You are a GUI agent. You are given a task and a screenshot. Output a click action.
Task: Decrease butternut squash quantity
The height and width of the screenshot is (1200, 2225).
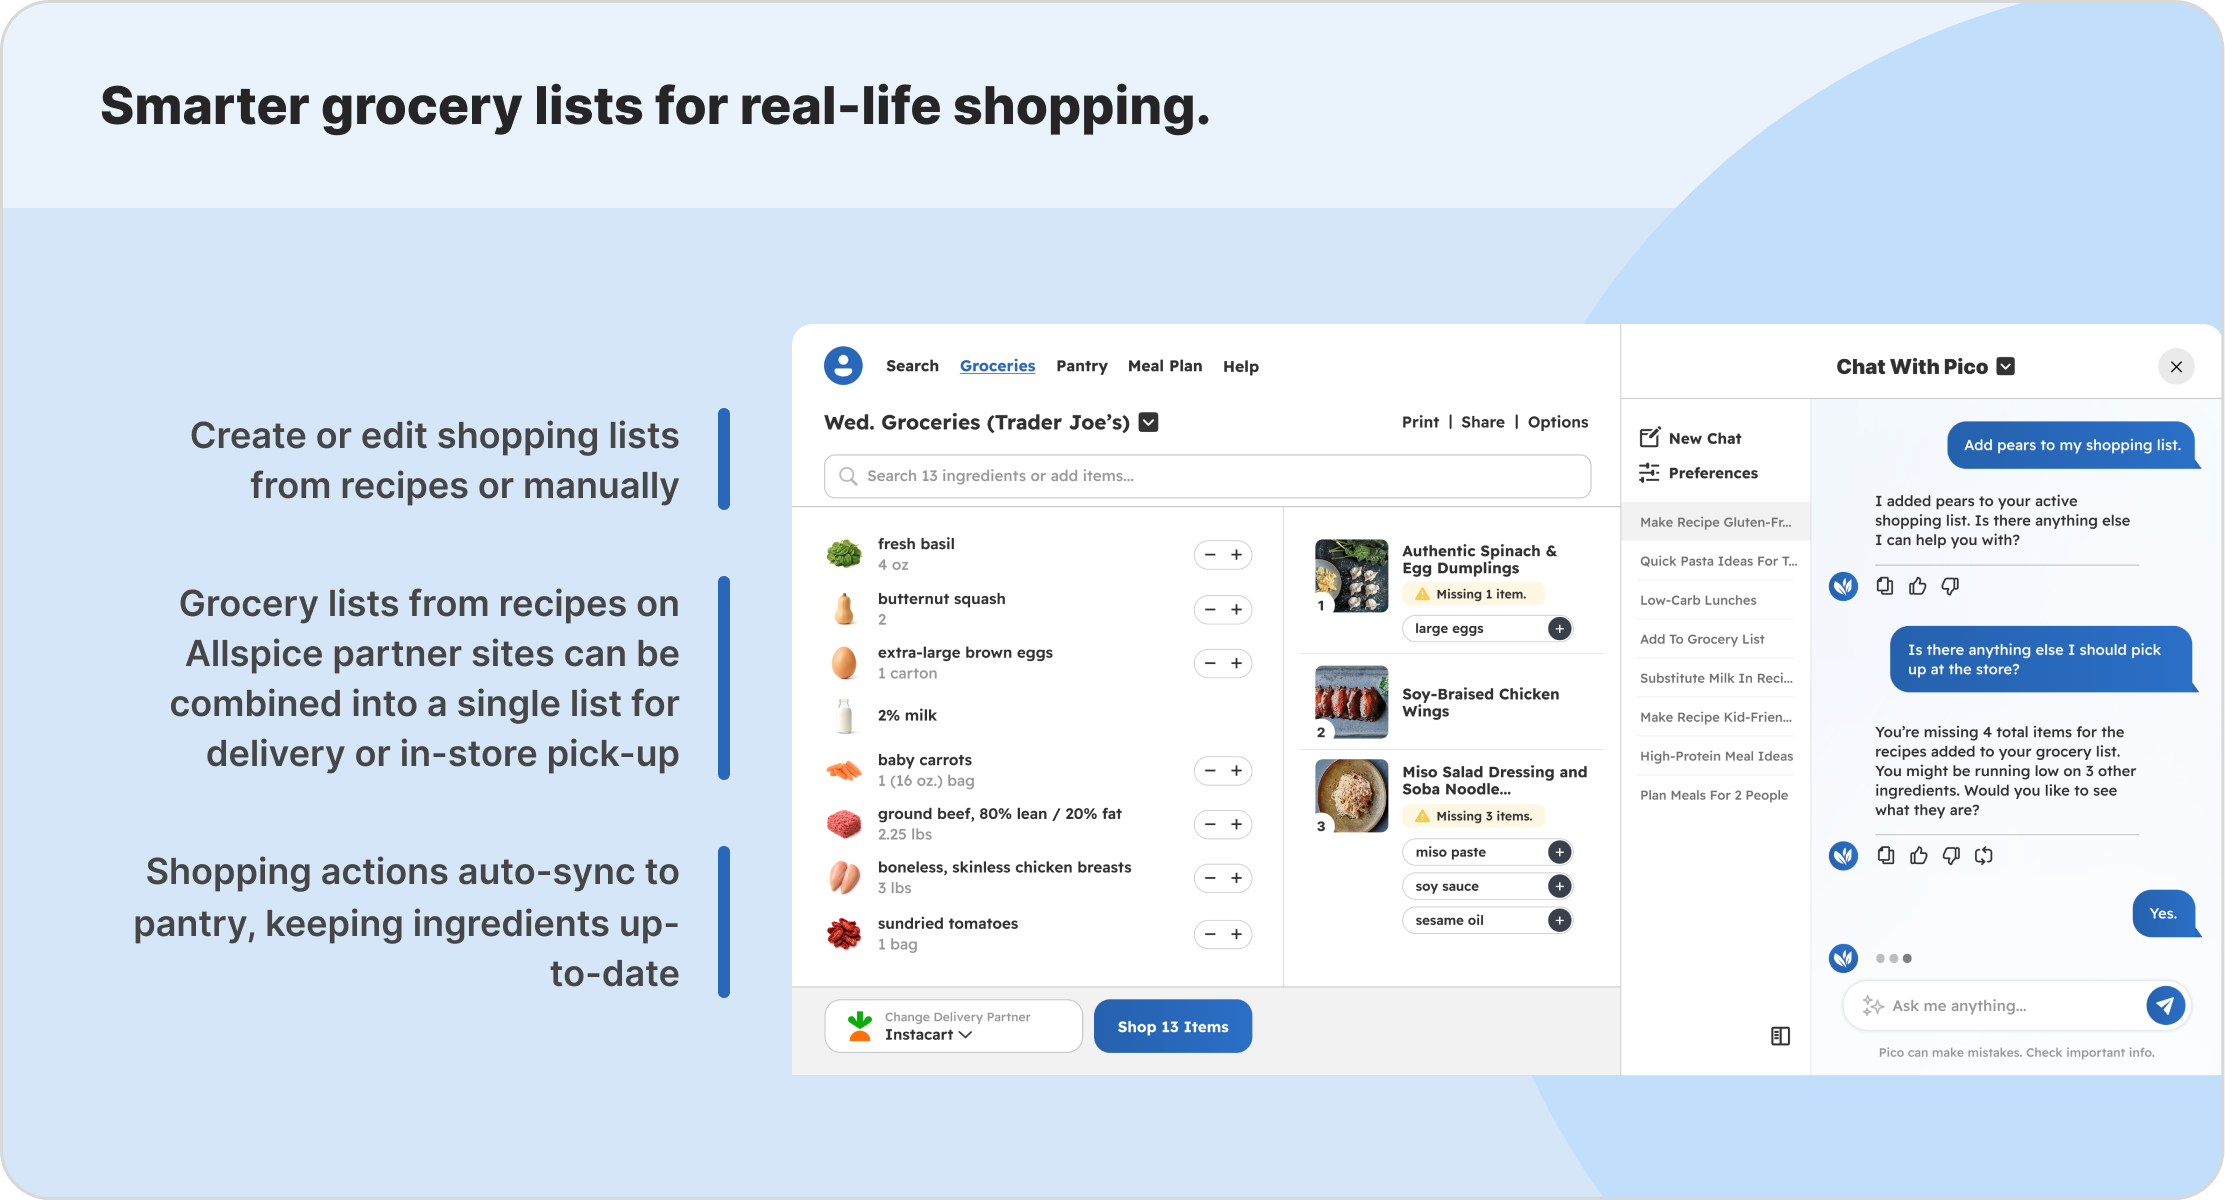pyautogui.click(x=1210, y=610)
